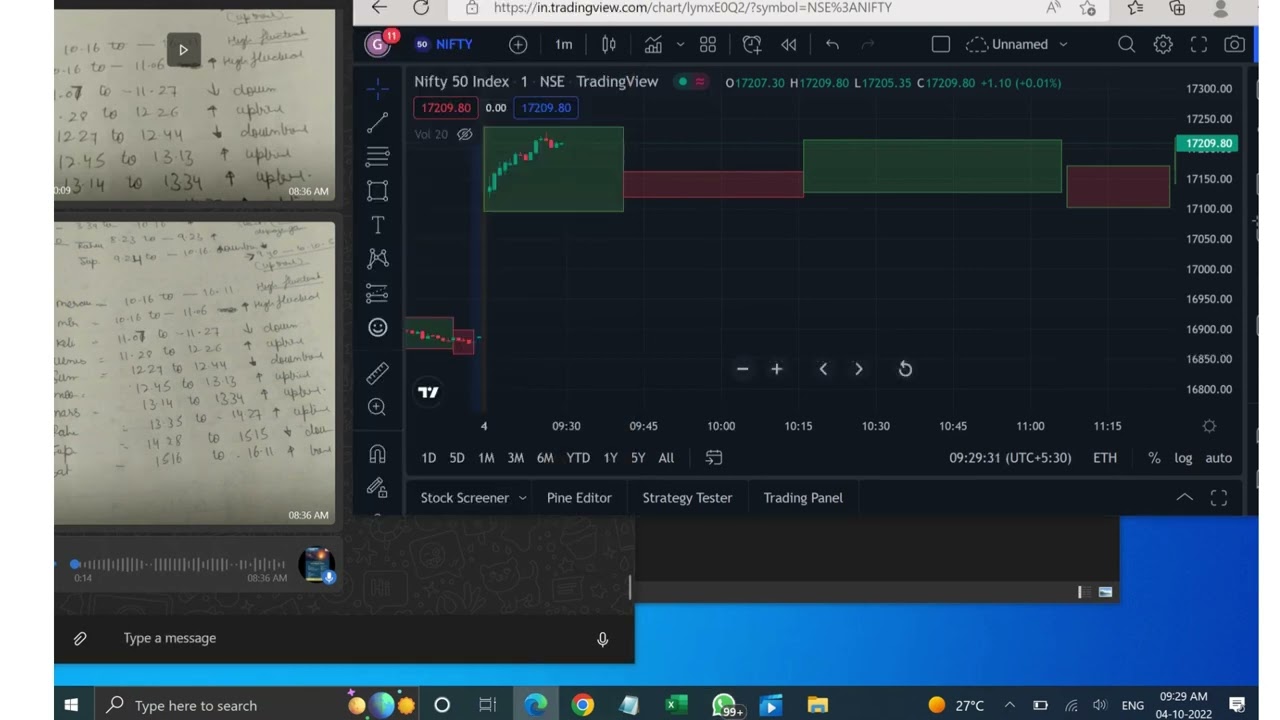The height and width of the screenshot is (720, 1280).
Task: Open the user profile avatar menu
Action: tap(379, 44)
